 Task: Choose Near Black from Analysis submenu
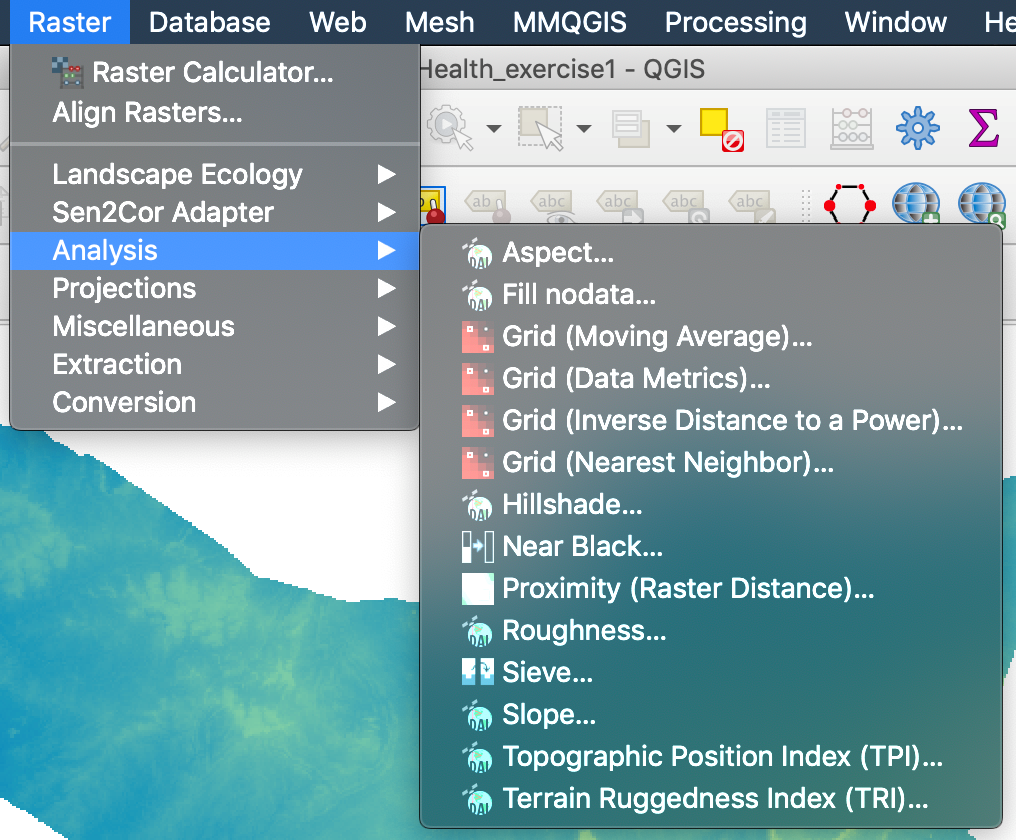point(711,546)
